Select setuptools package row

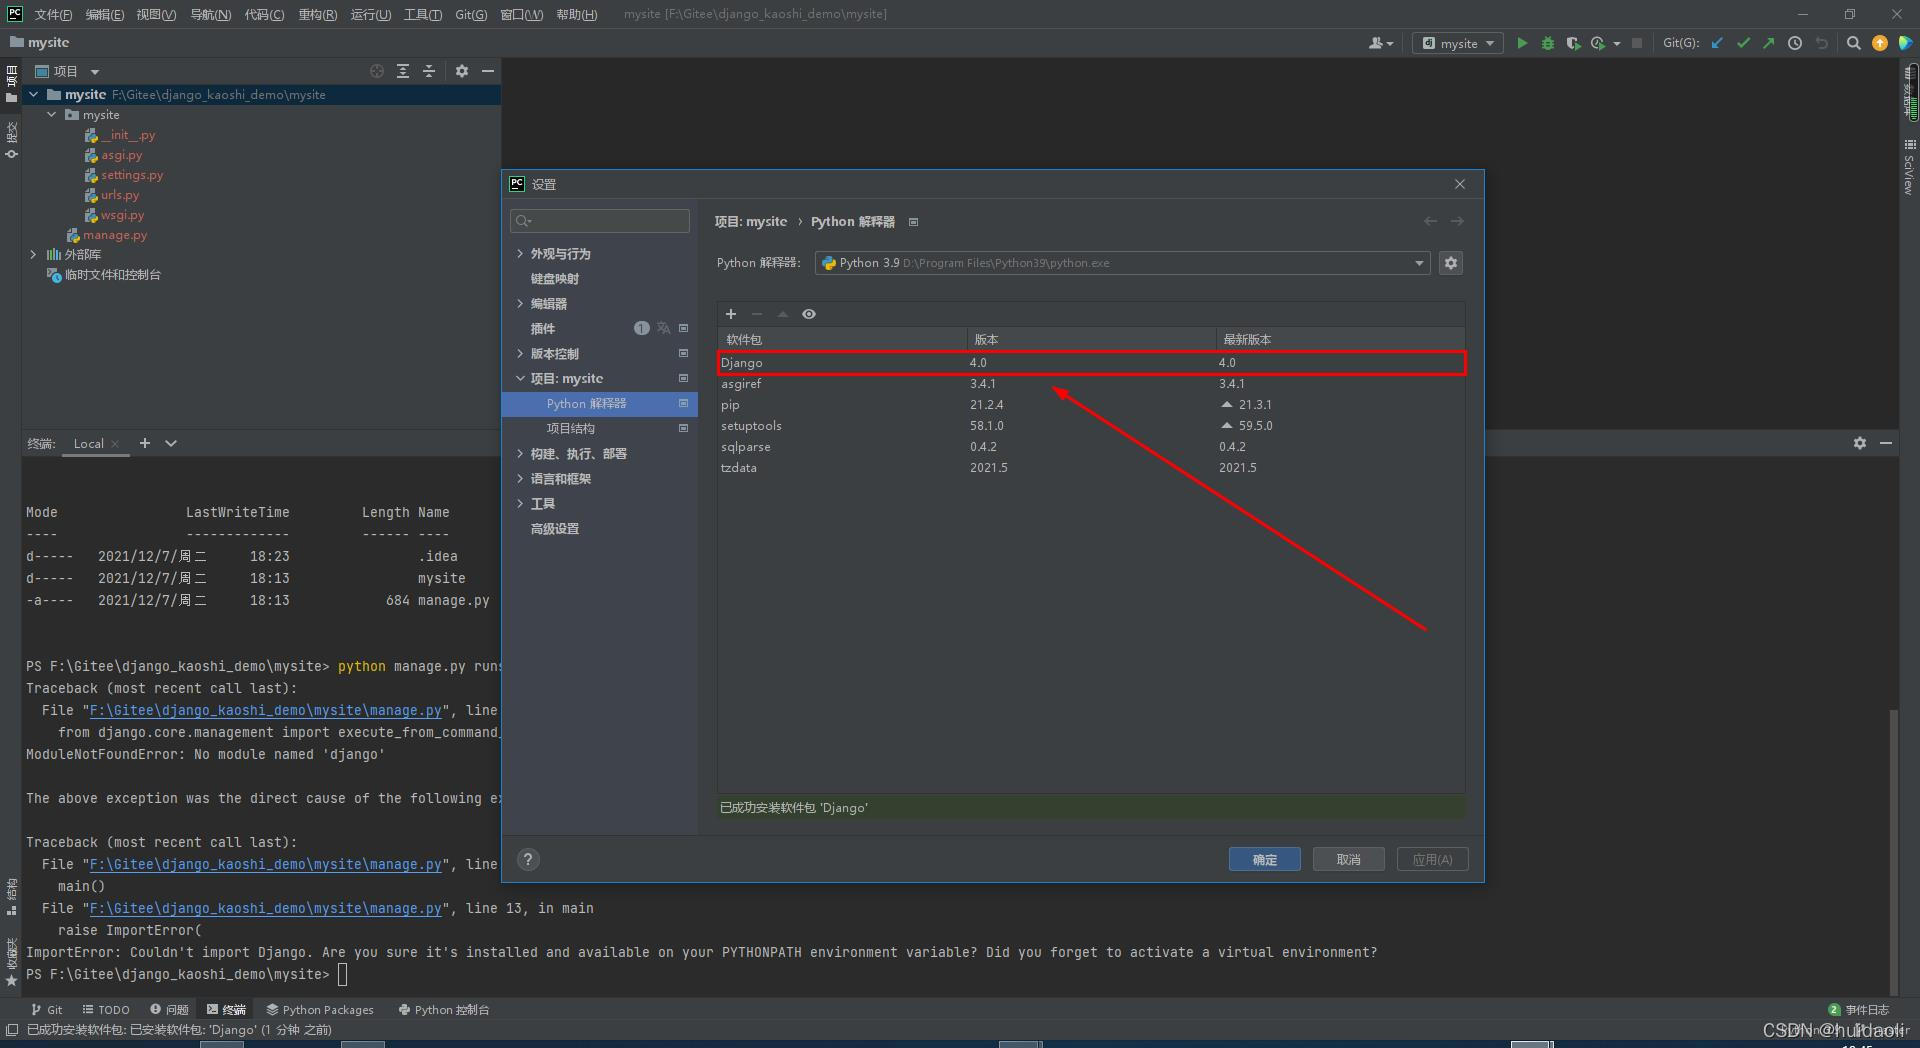1091,426
